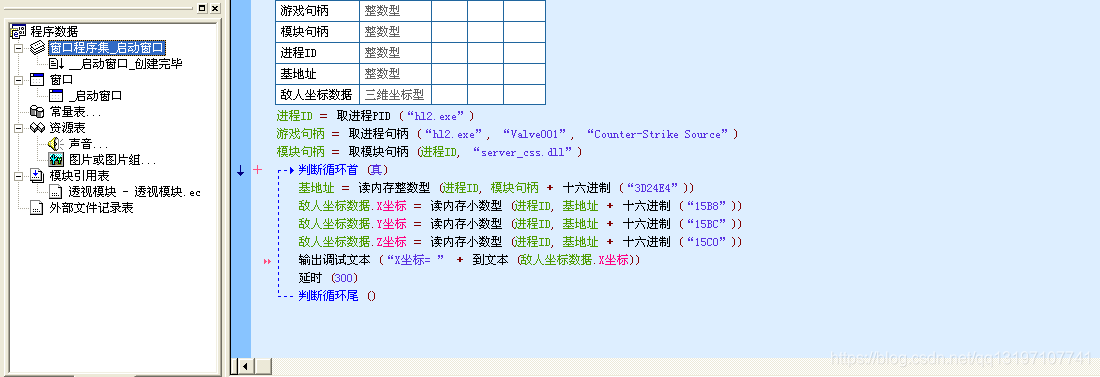This screenshot has width=1100, height=377.
Task: Close the program data side panel
Action: click(x=215, y=8)
